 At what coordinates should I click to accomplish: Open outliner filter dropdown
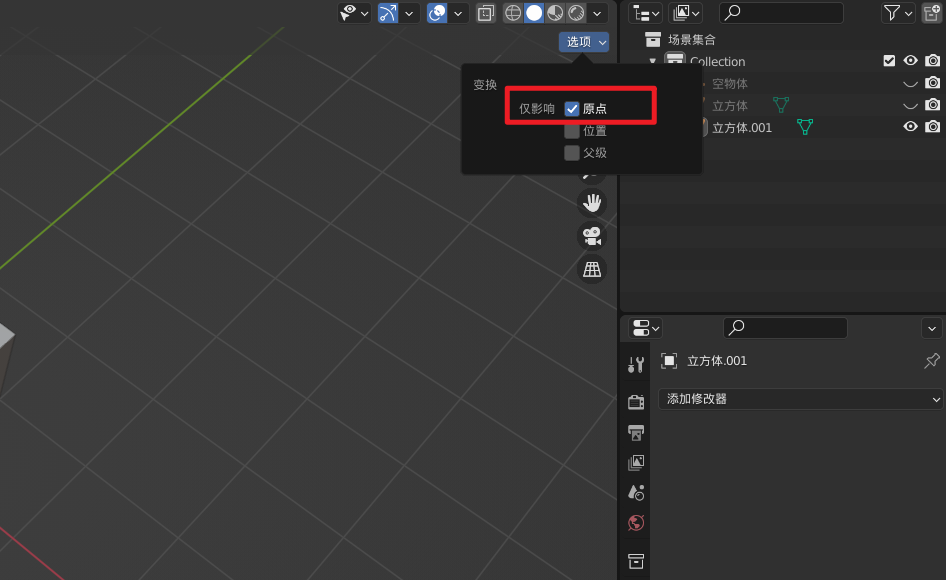point(898,13)
